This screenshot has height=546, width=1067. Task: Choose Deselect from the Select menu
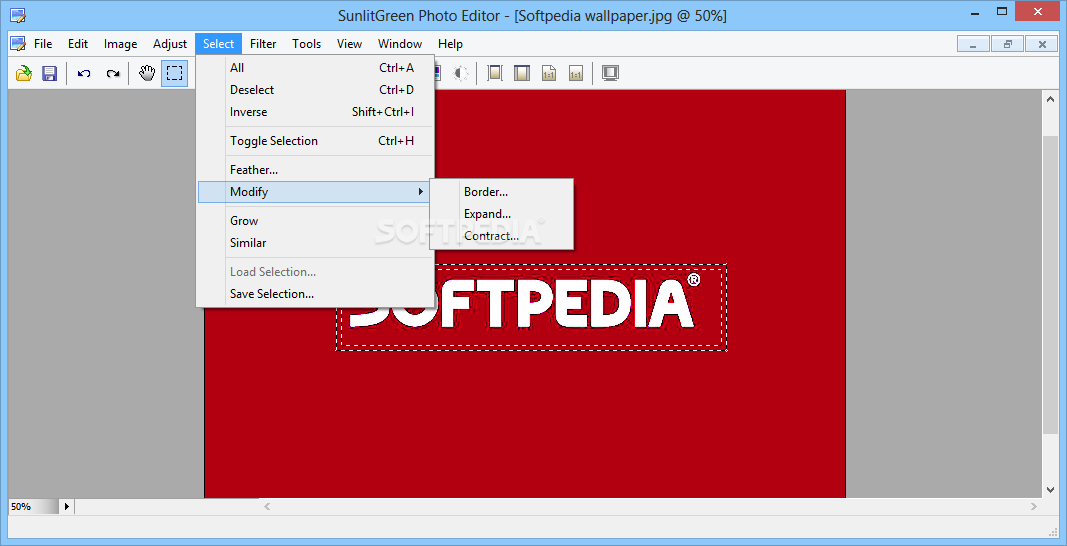(315, 90)
